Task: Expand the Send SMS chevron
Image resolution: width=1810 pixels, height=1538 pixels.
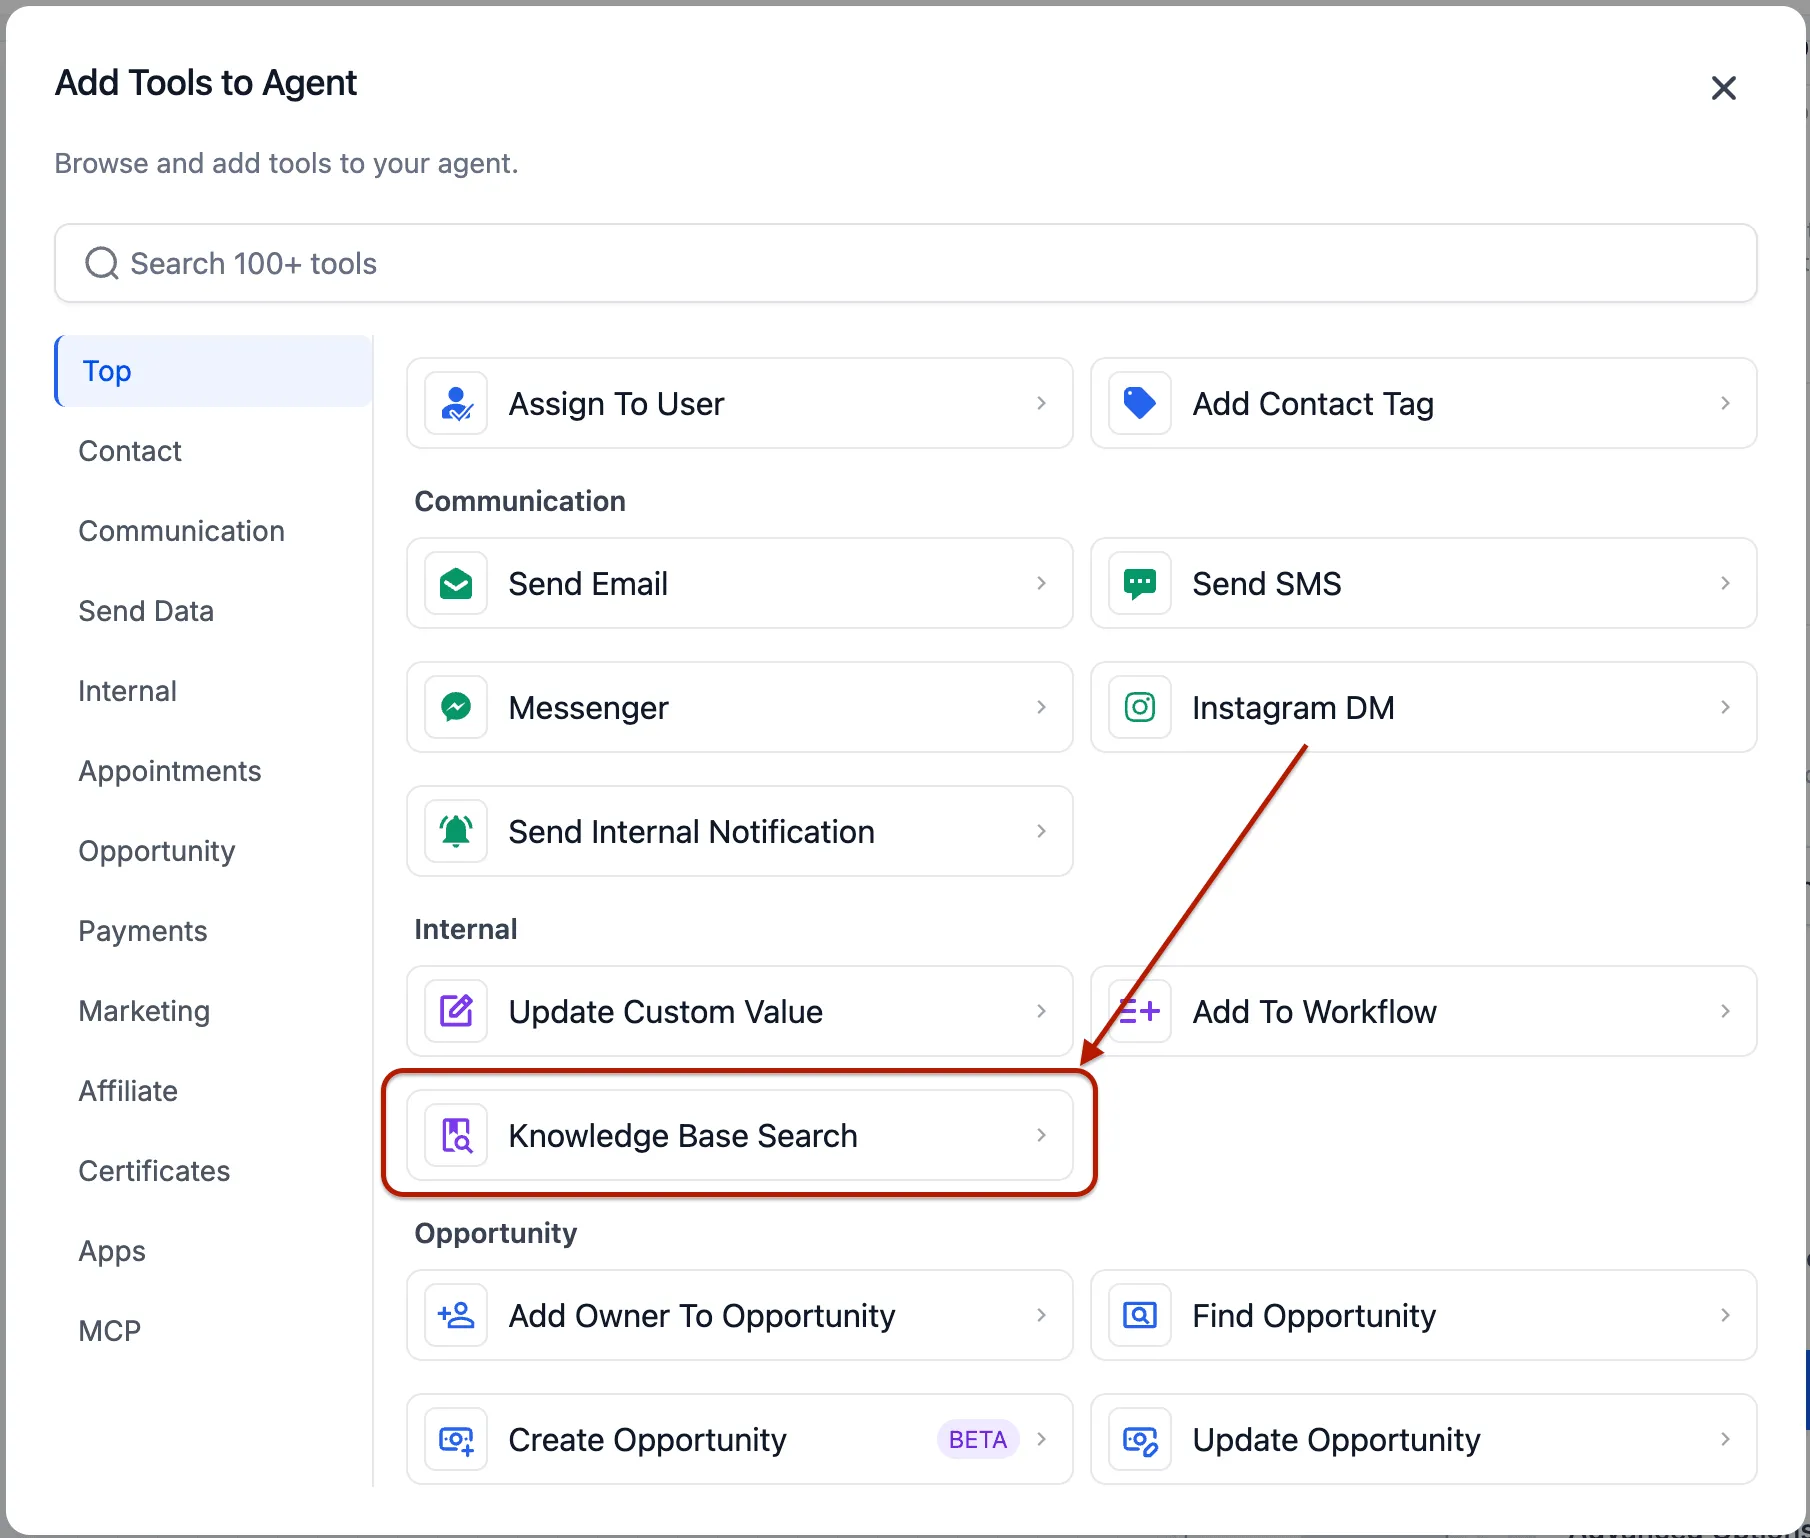Action: 1725,583
